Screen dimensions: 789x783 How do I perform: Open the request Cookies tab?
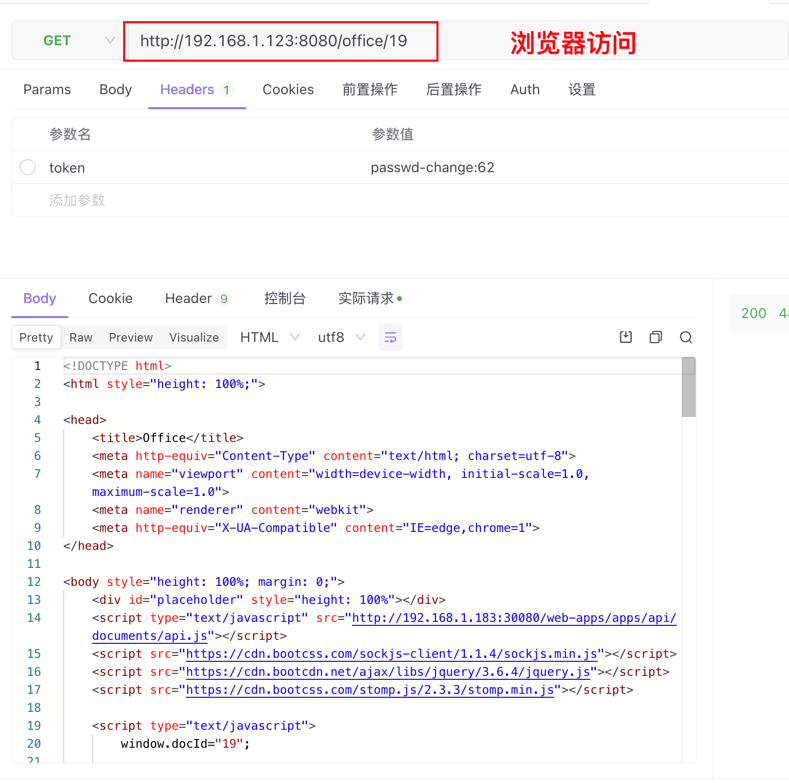(x=288, y=90)
